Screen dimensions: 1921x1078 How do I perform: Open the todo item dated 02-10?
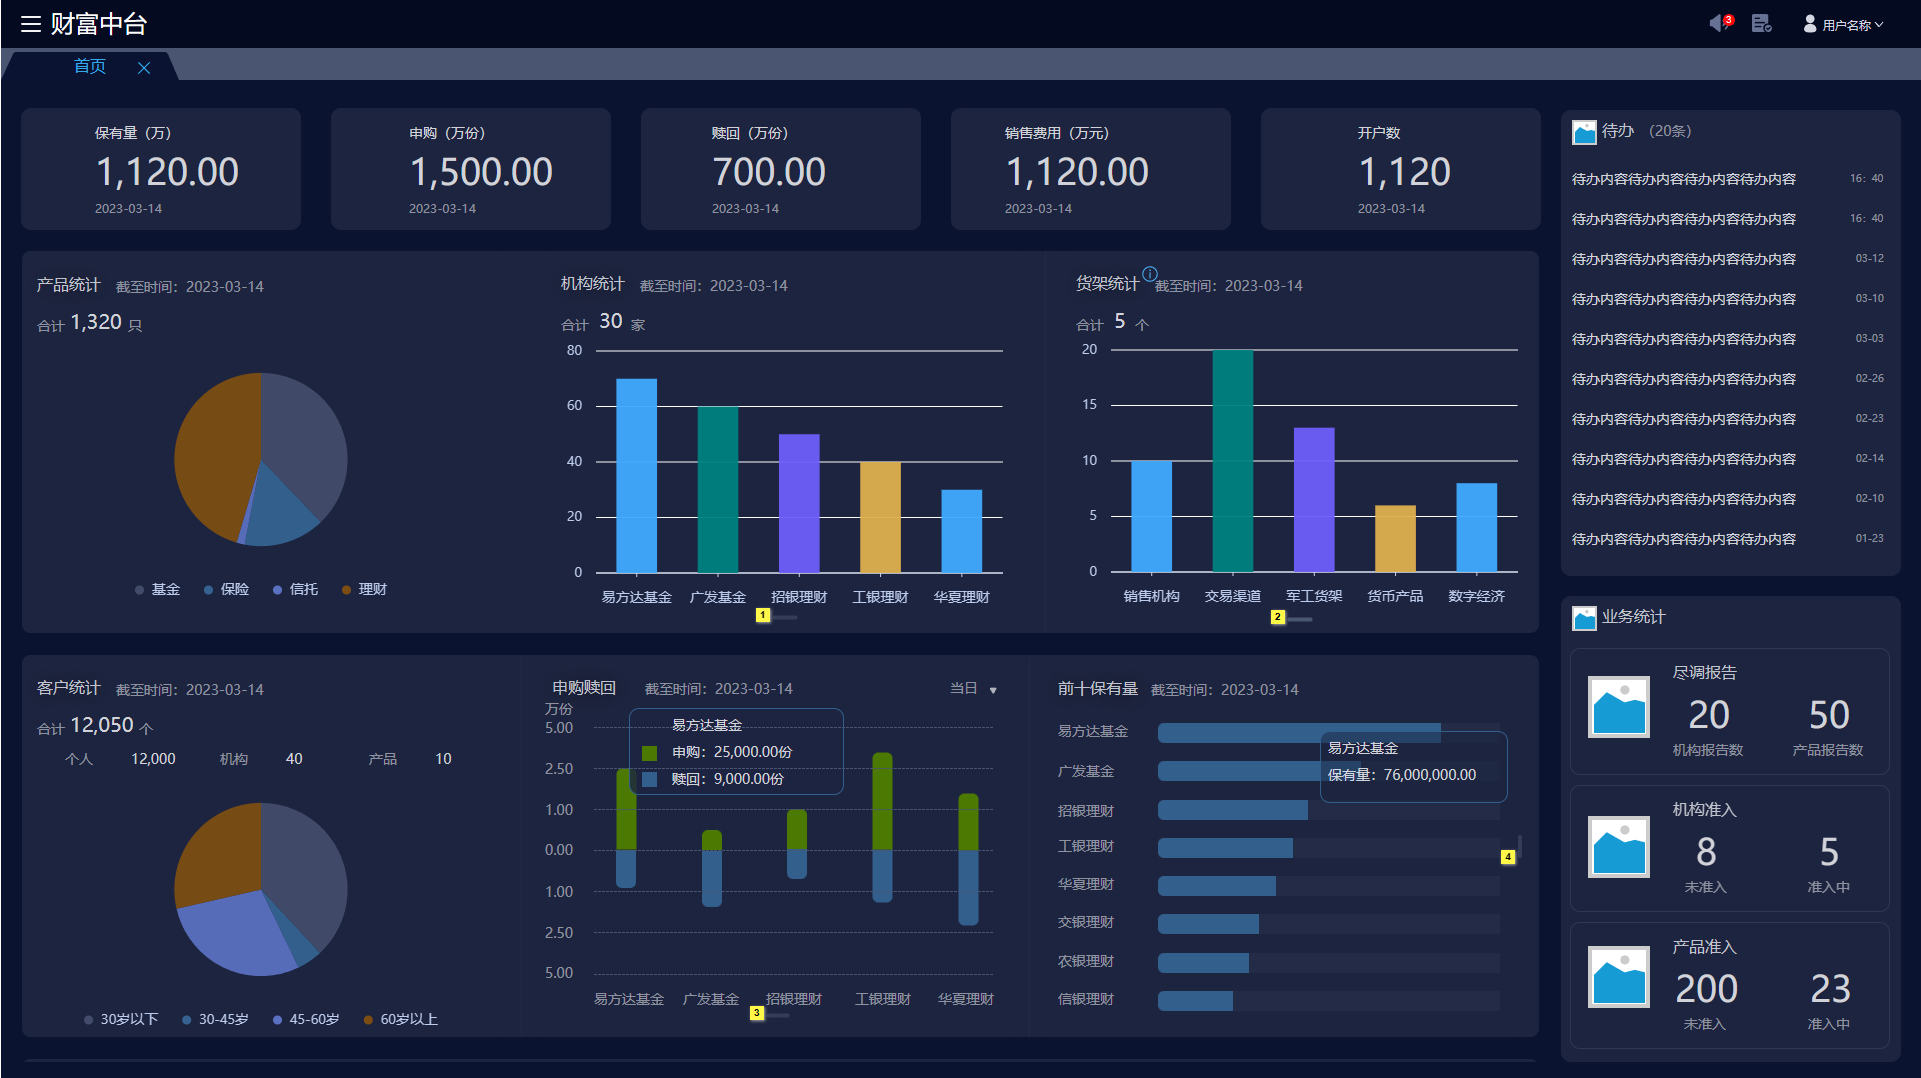click(x=1728, y=499)
